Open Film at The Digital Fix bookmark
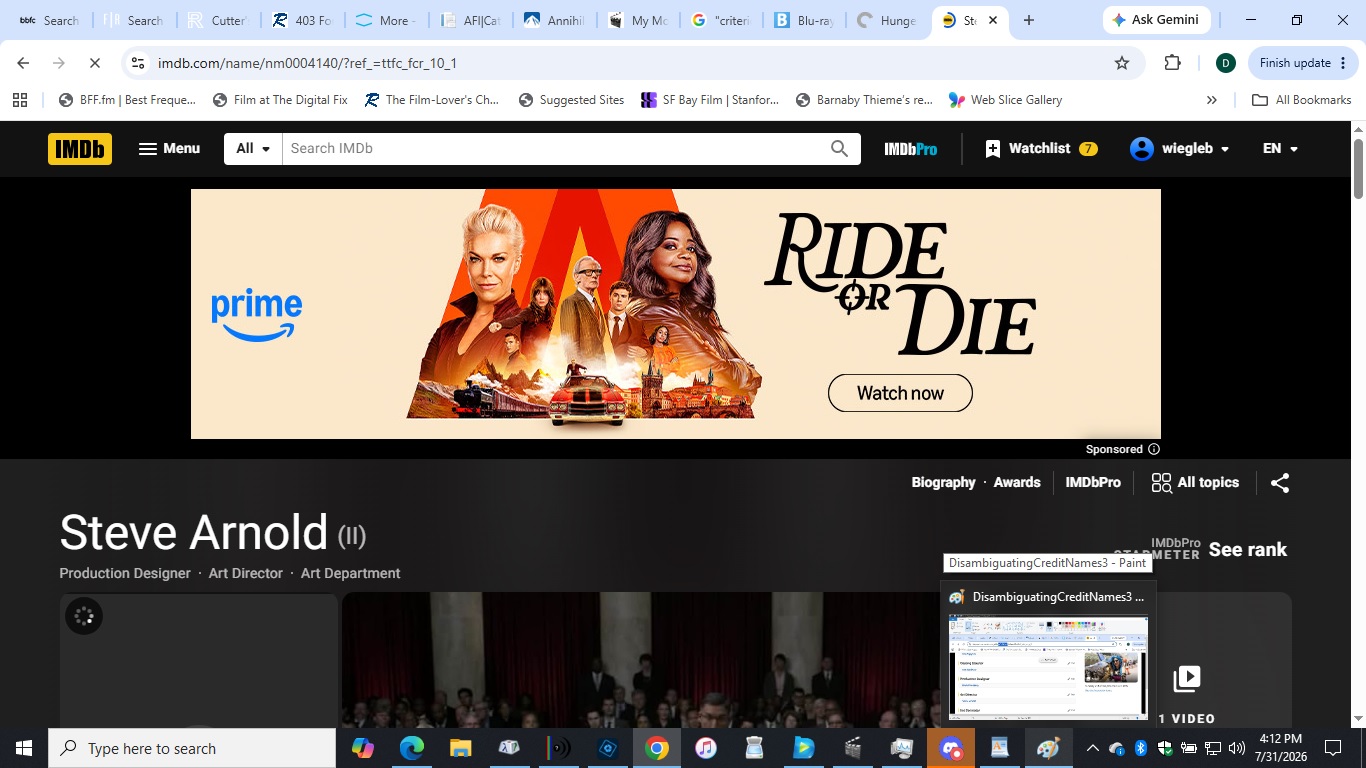Viewport: 1366px width, 768px height. coord(280,100)
